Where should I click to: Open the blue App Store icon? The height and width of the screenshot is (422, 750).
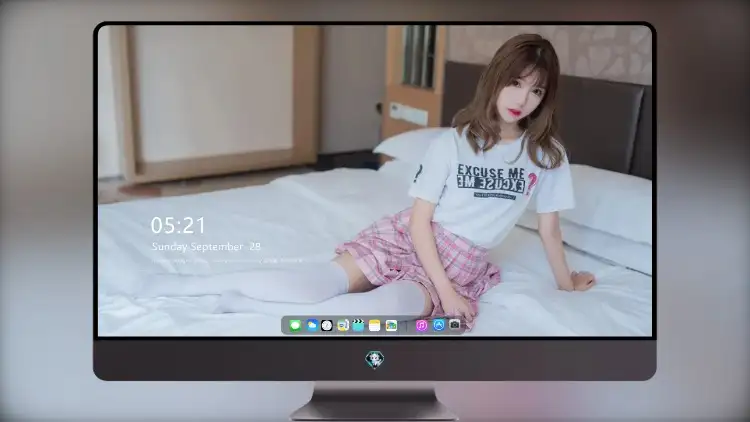439,325
